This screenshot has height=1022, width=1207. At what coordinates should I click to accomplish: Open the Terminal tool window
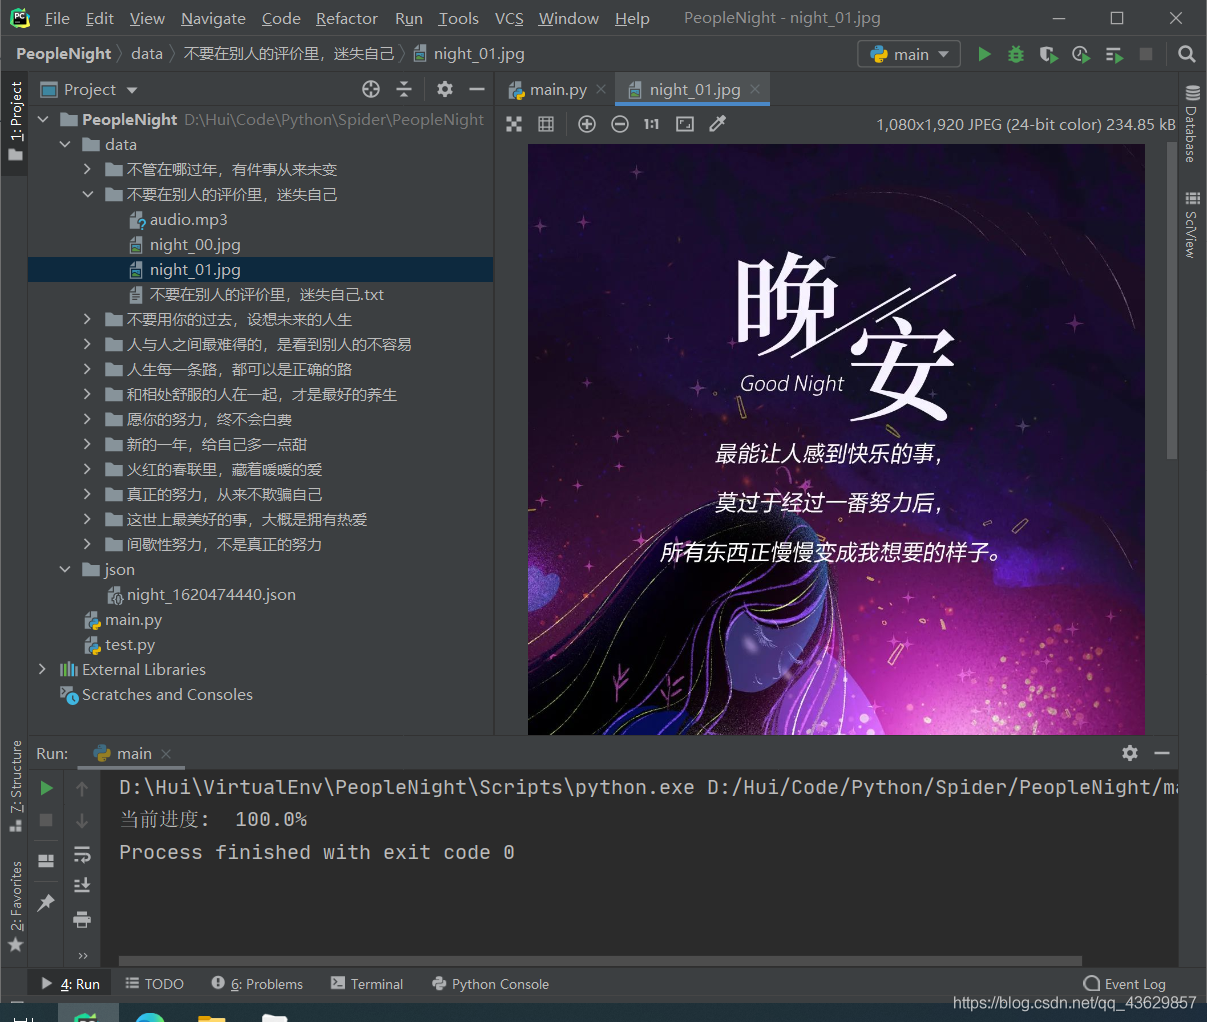tap(367, 984)
